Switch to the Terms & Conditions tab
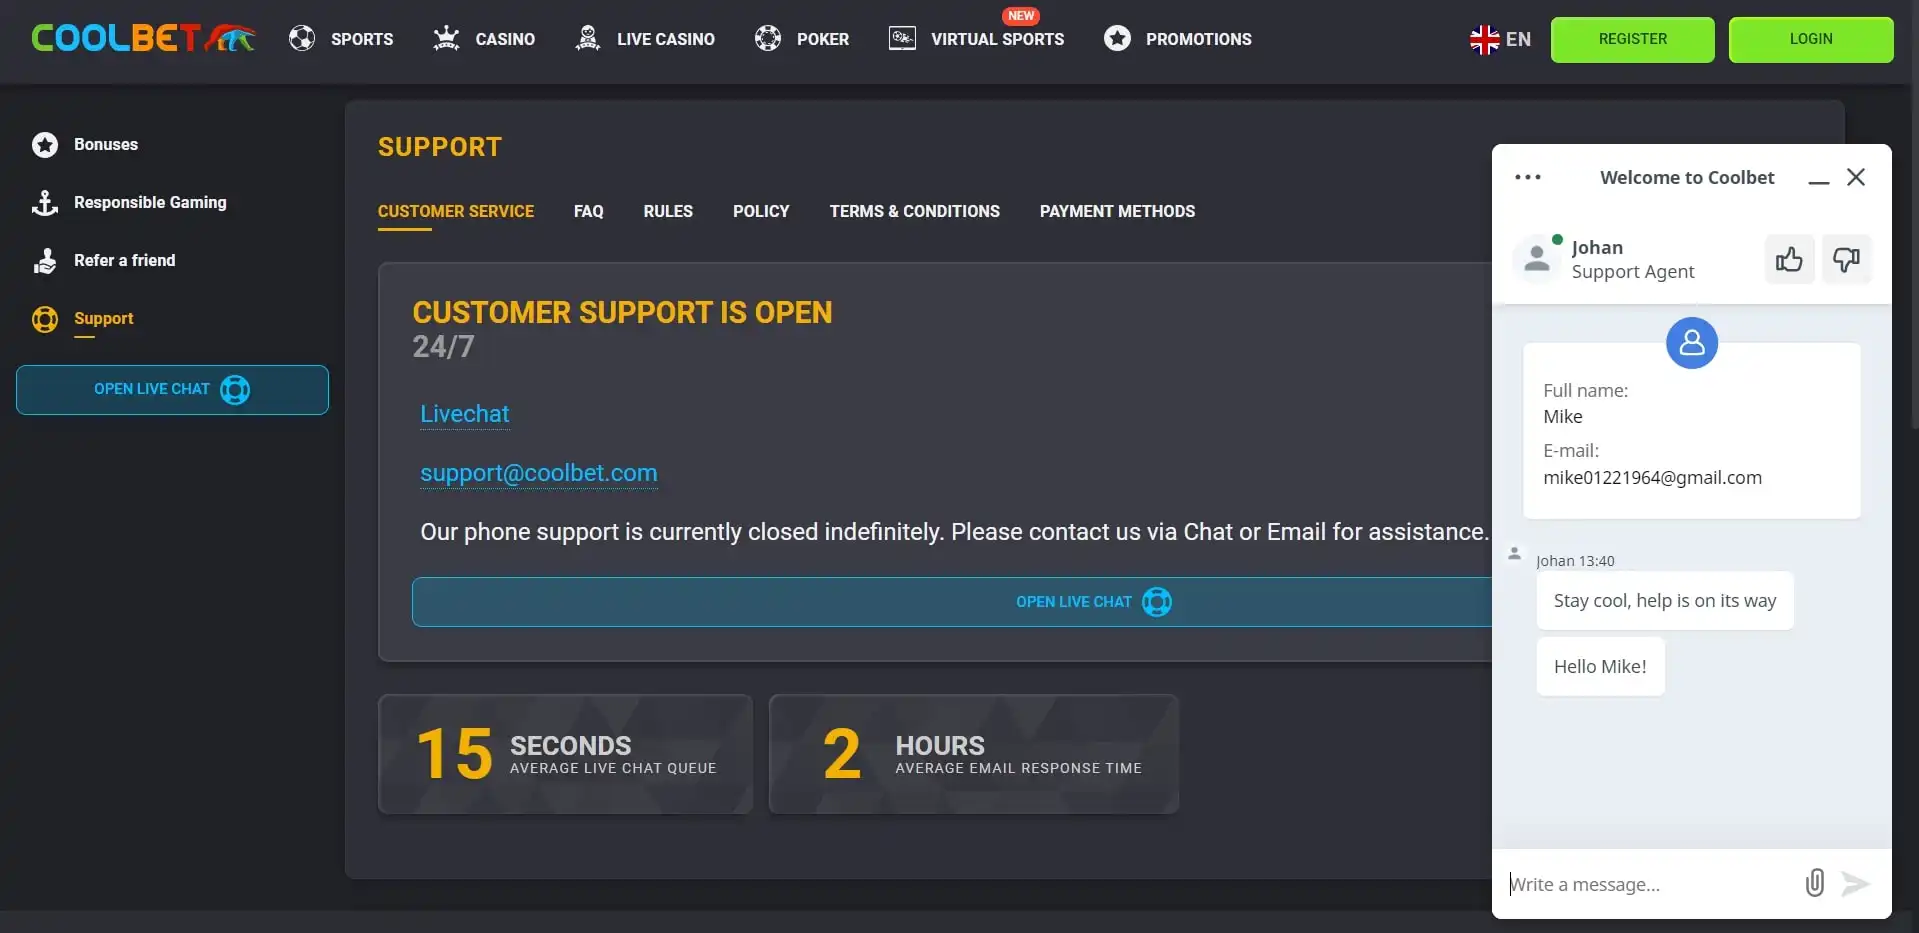This screenshot has height=933, width=1919. point(915,211)
